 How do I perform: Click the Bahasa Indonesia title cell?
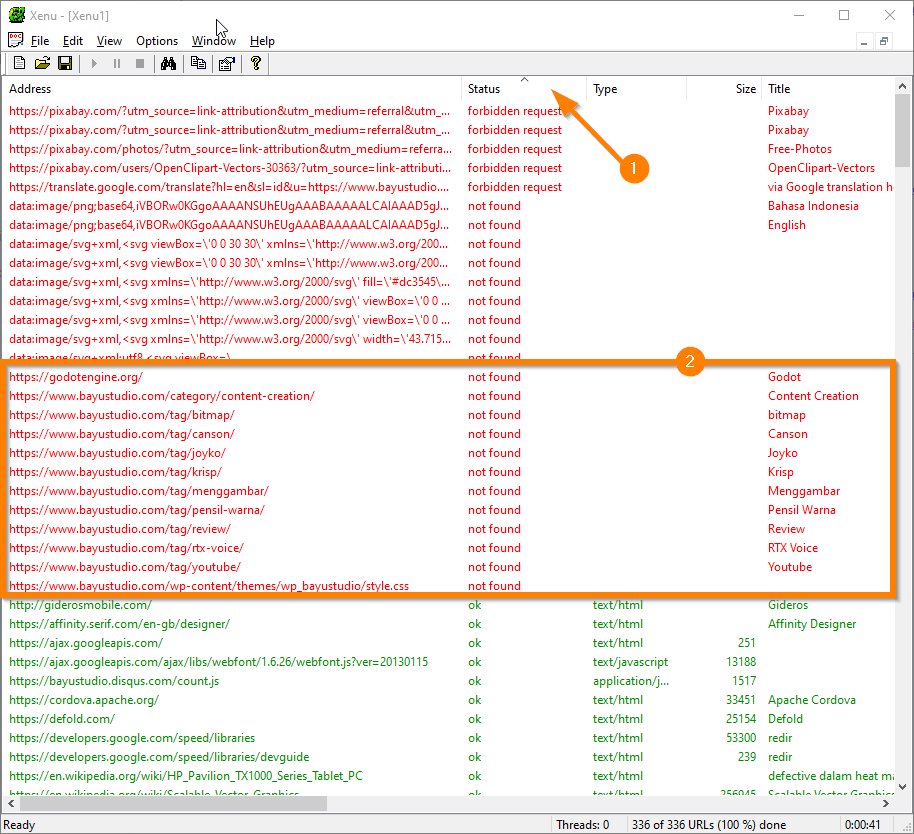(813, 206)
